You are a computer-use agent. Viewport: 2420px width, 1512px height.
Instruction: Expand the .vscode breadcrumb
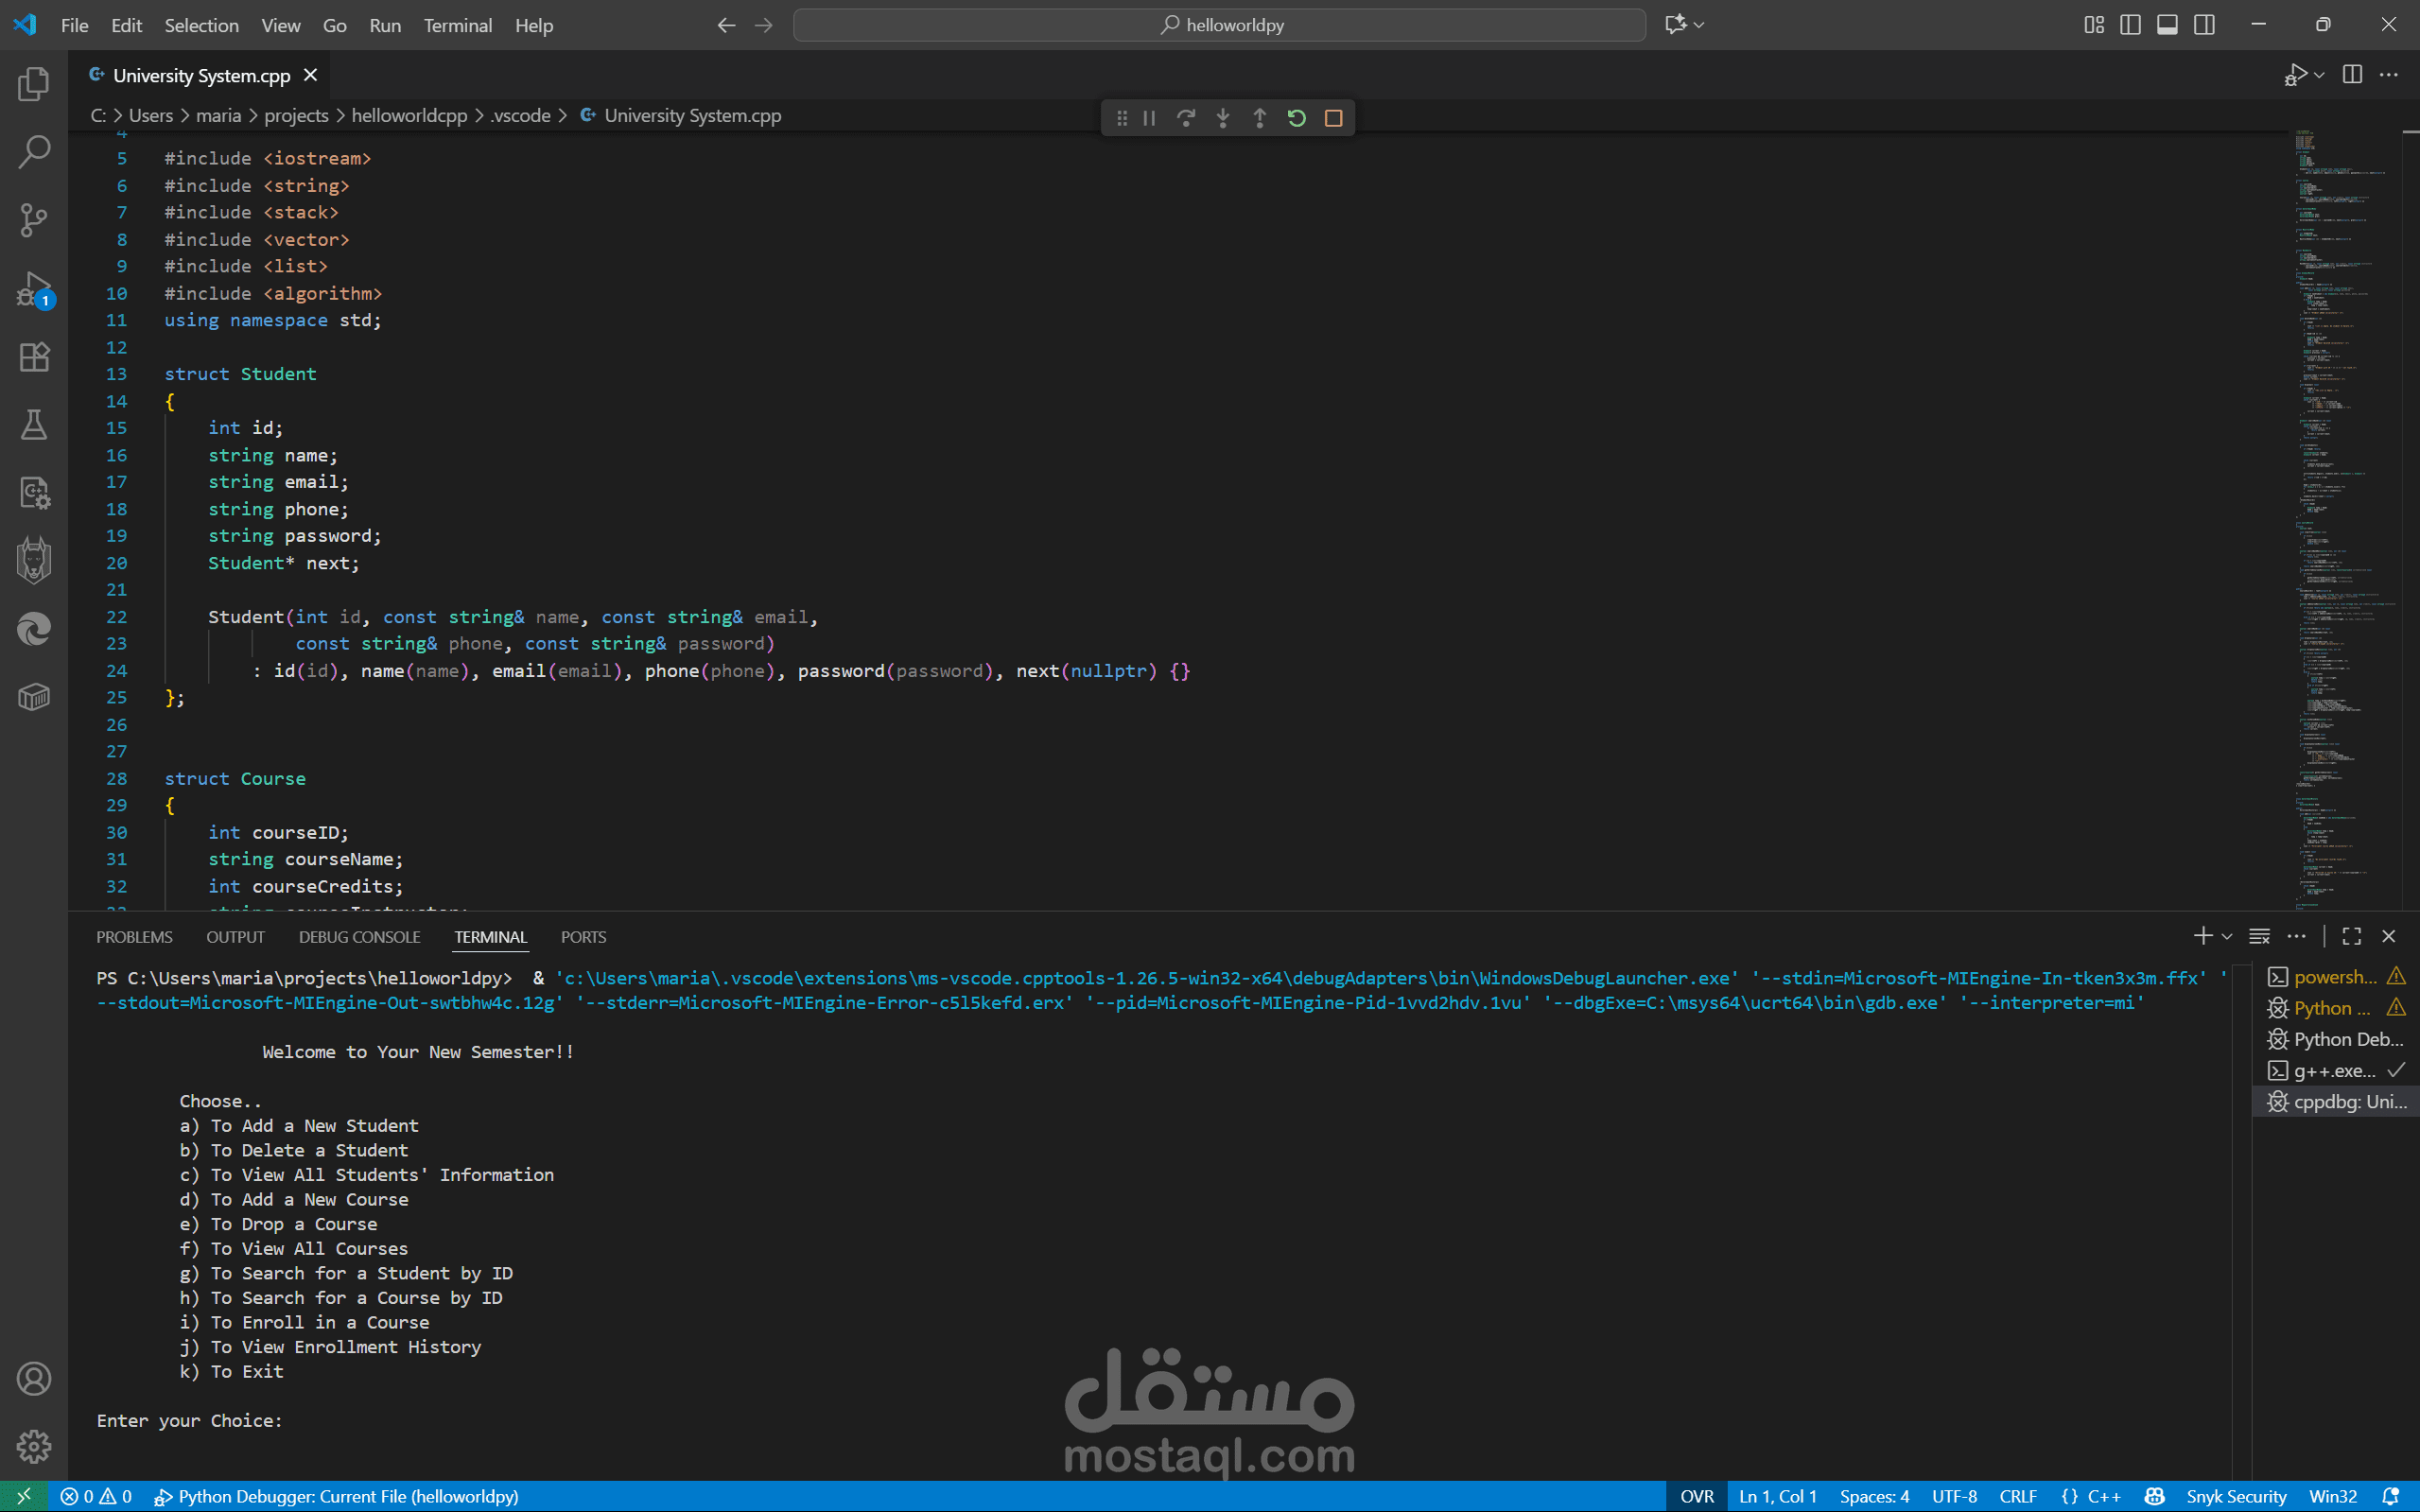520,116
